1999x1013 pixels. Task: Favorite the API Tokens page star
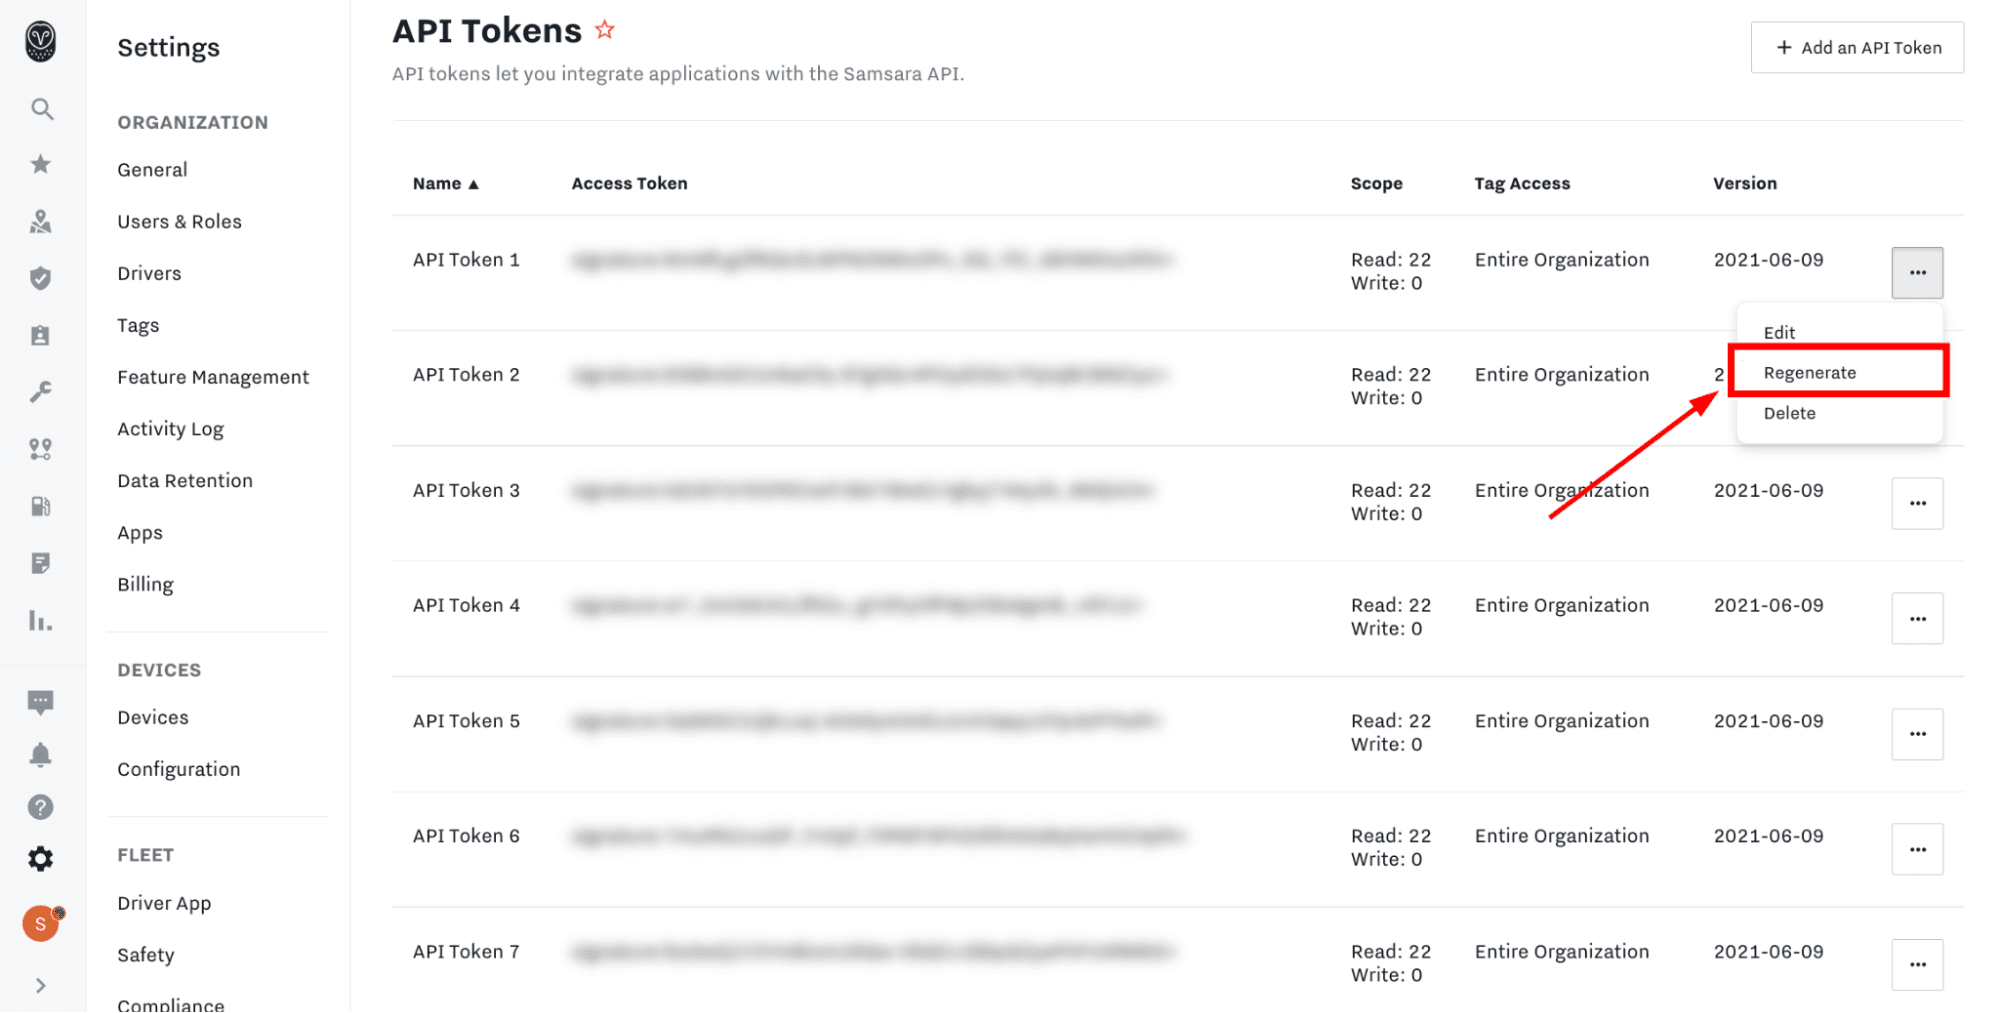coord(605,30)
